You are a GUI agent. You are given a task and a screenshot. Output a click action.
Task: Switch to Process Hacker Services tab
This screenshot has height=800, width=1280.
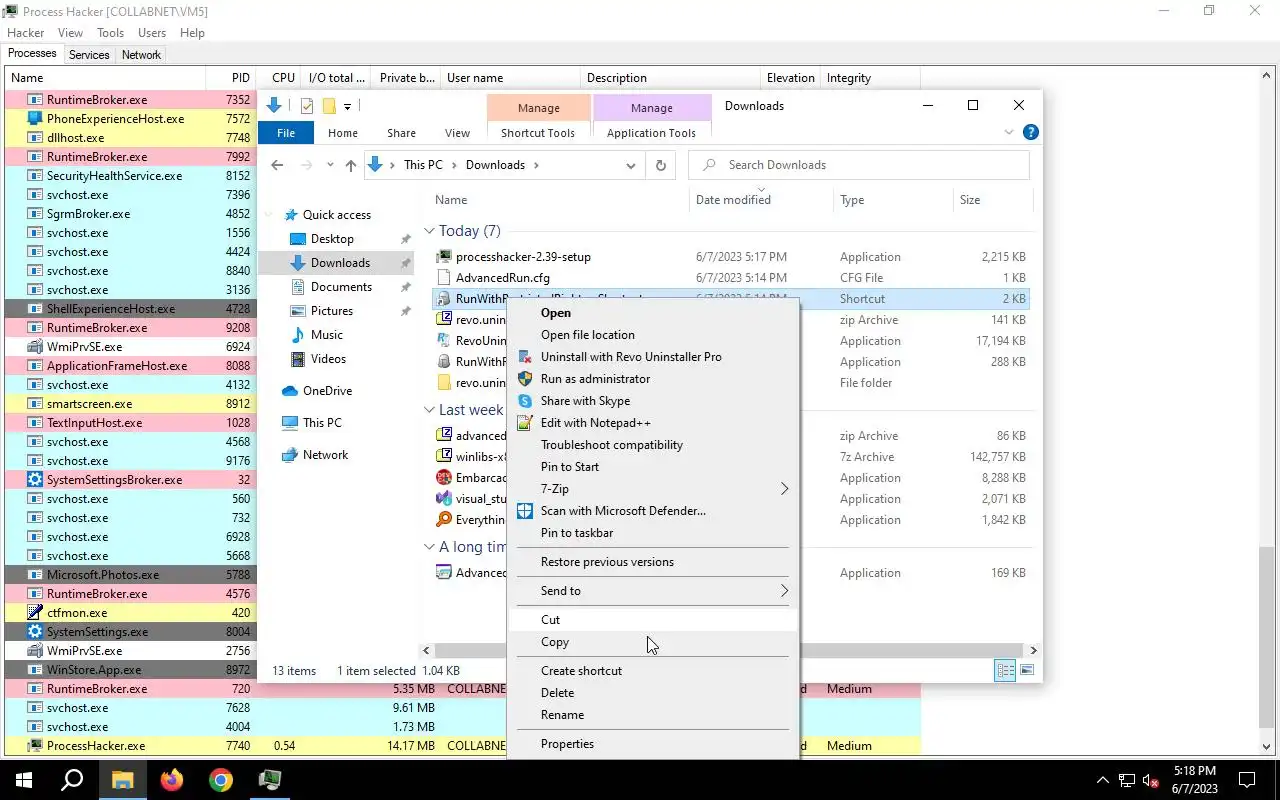(89, 55)
